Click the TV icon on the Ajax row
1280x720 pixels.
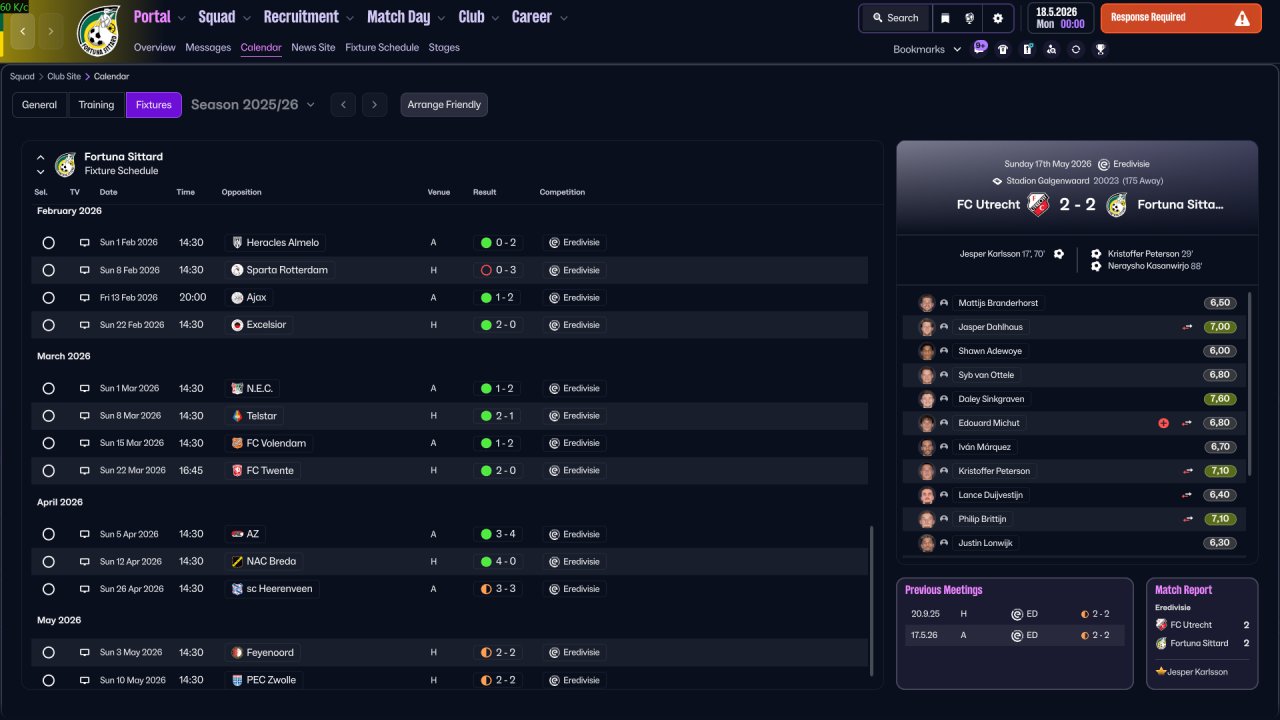tap(85, 298)
